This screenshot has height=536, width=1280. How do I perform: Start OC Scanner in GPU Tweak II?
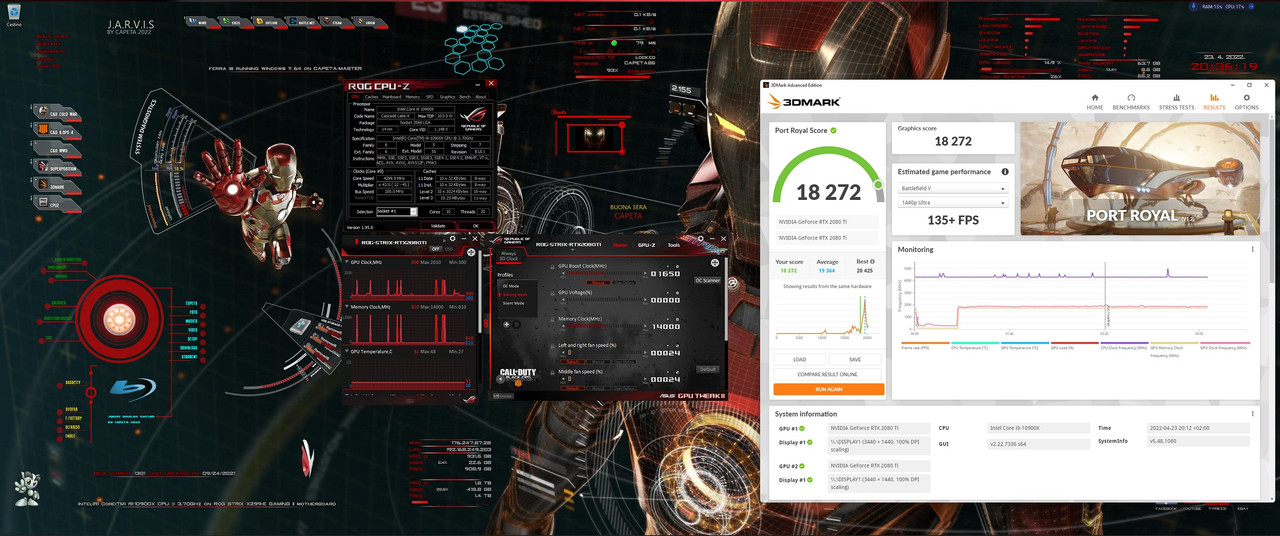707,280
